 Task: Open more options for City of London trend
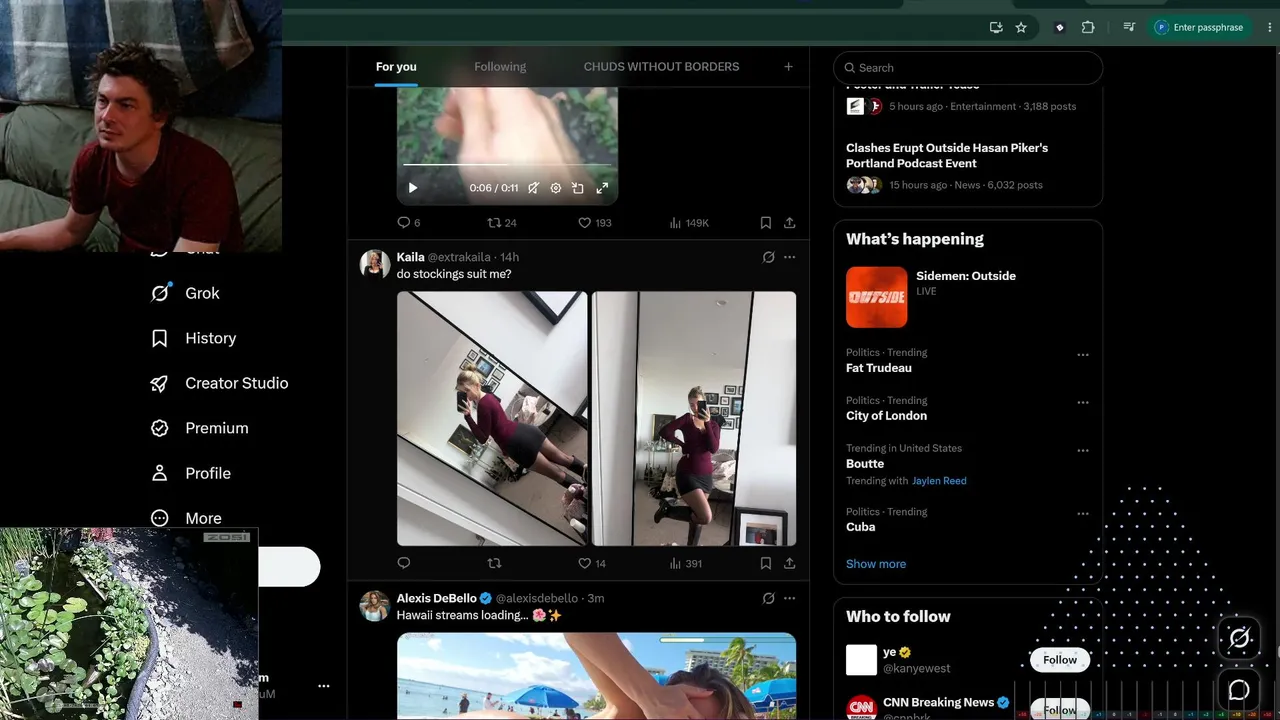coord(1082,403)
